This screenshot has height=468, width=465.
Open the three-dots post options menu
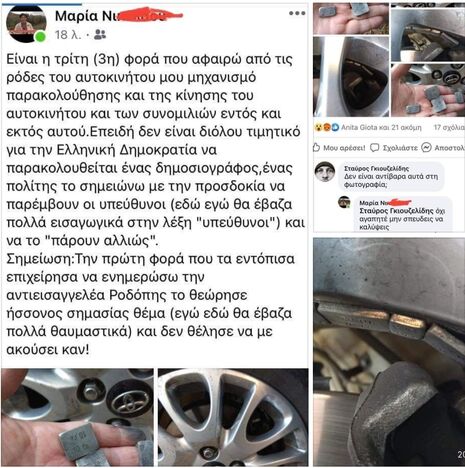(297, 13)
